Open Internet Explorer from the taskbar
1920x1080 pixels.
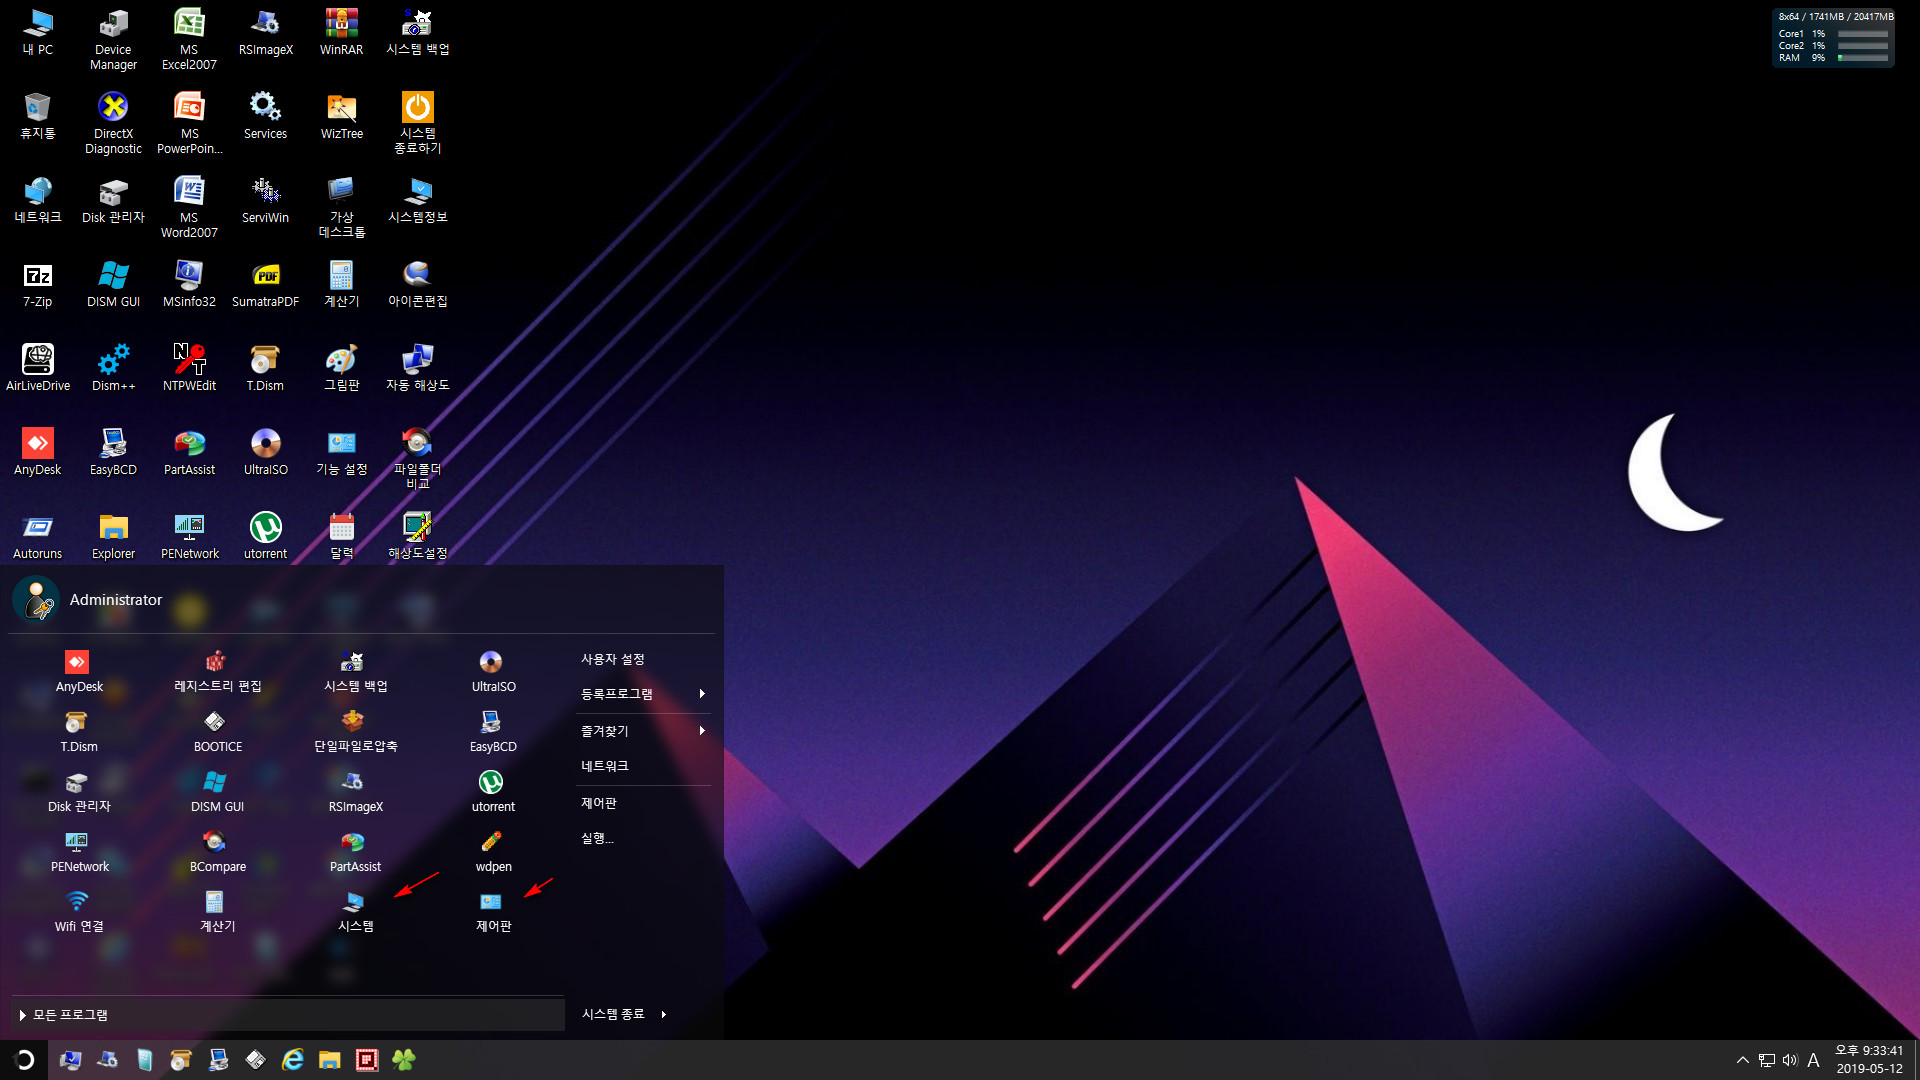coord(292,1060)
